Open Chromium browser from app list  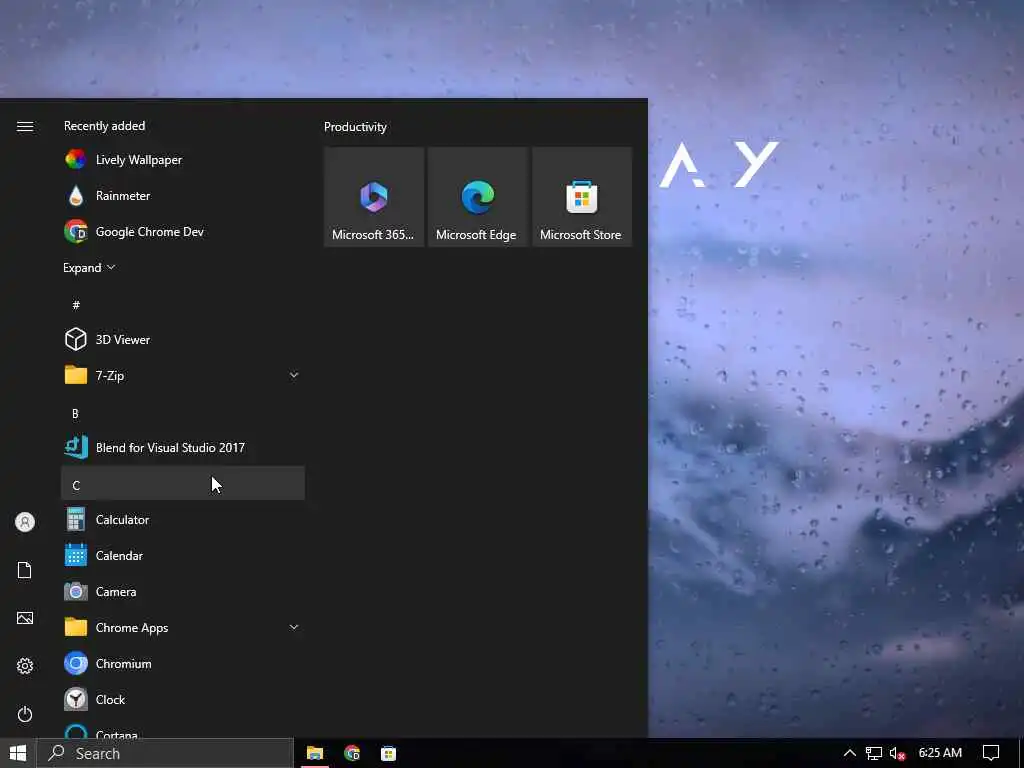183,664
